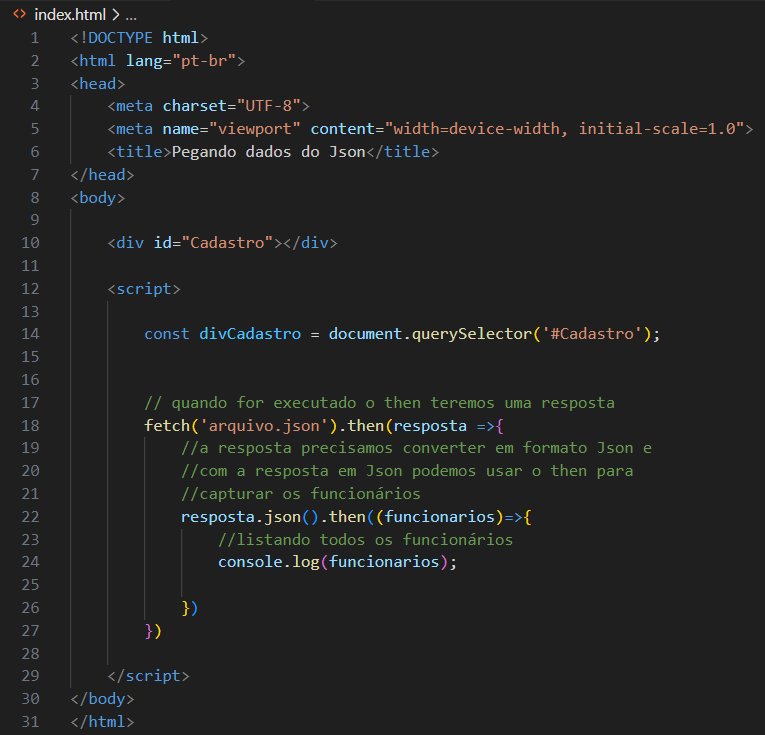Place cursor on the divCadastro constant name
This screenshot has width=765, height=735.
click(x=249, y=334)
